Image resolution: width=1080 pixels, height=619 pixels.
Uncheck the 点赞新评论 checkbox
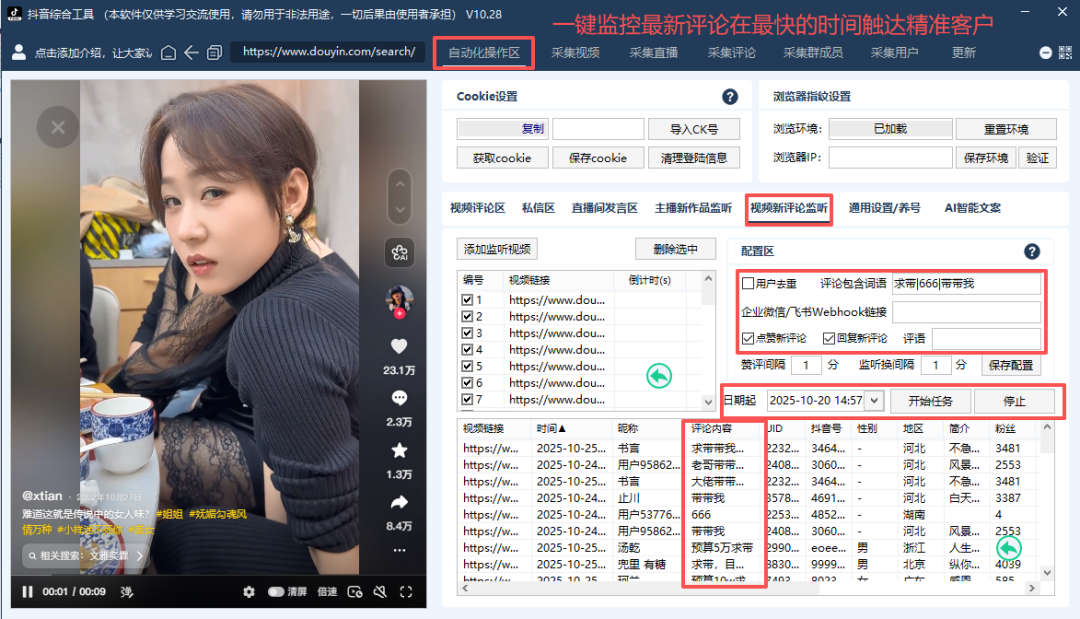tap(748, 338)
